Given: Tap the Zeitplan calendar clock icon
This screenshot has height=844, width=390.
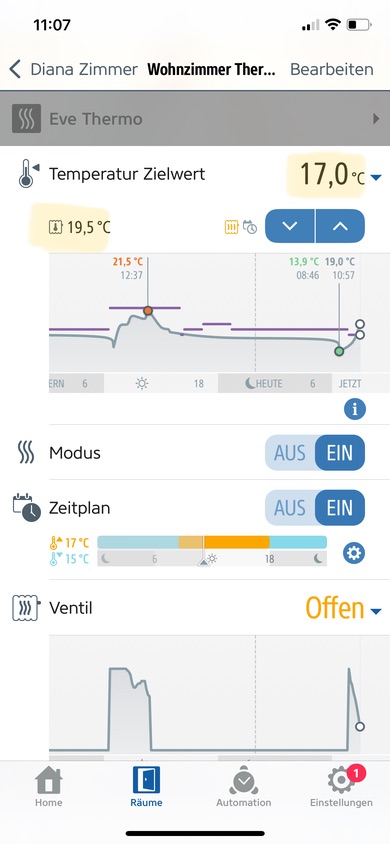Looking at the screenshot, I should [26, 507].
